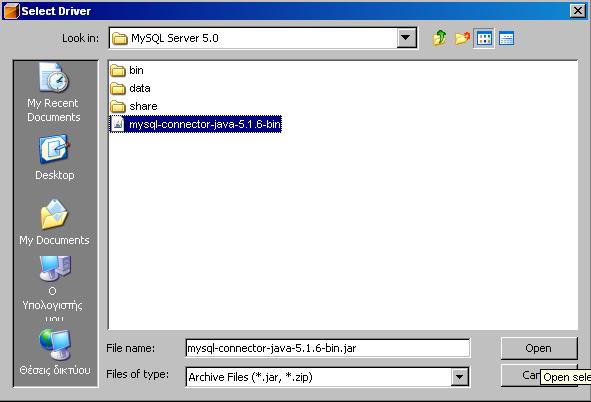Viewport: 591px width, 402px height.
Task: Select the data folder
Action: (x=130, y=88)
